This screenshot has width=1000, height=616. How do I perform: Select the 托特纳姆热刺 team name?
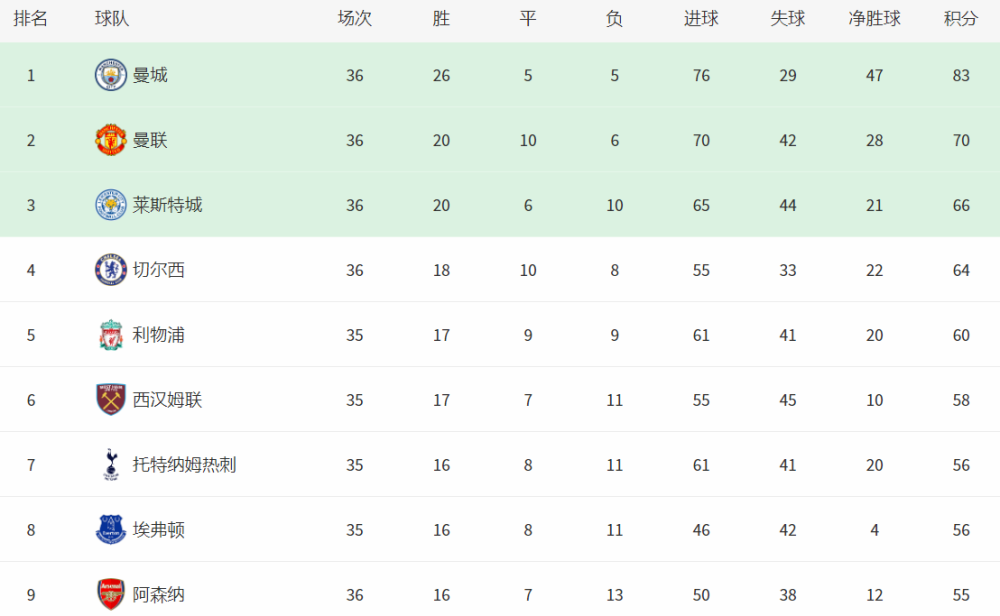coord(184,465)
